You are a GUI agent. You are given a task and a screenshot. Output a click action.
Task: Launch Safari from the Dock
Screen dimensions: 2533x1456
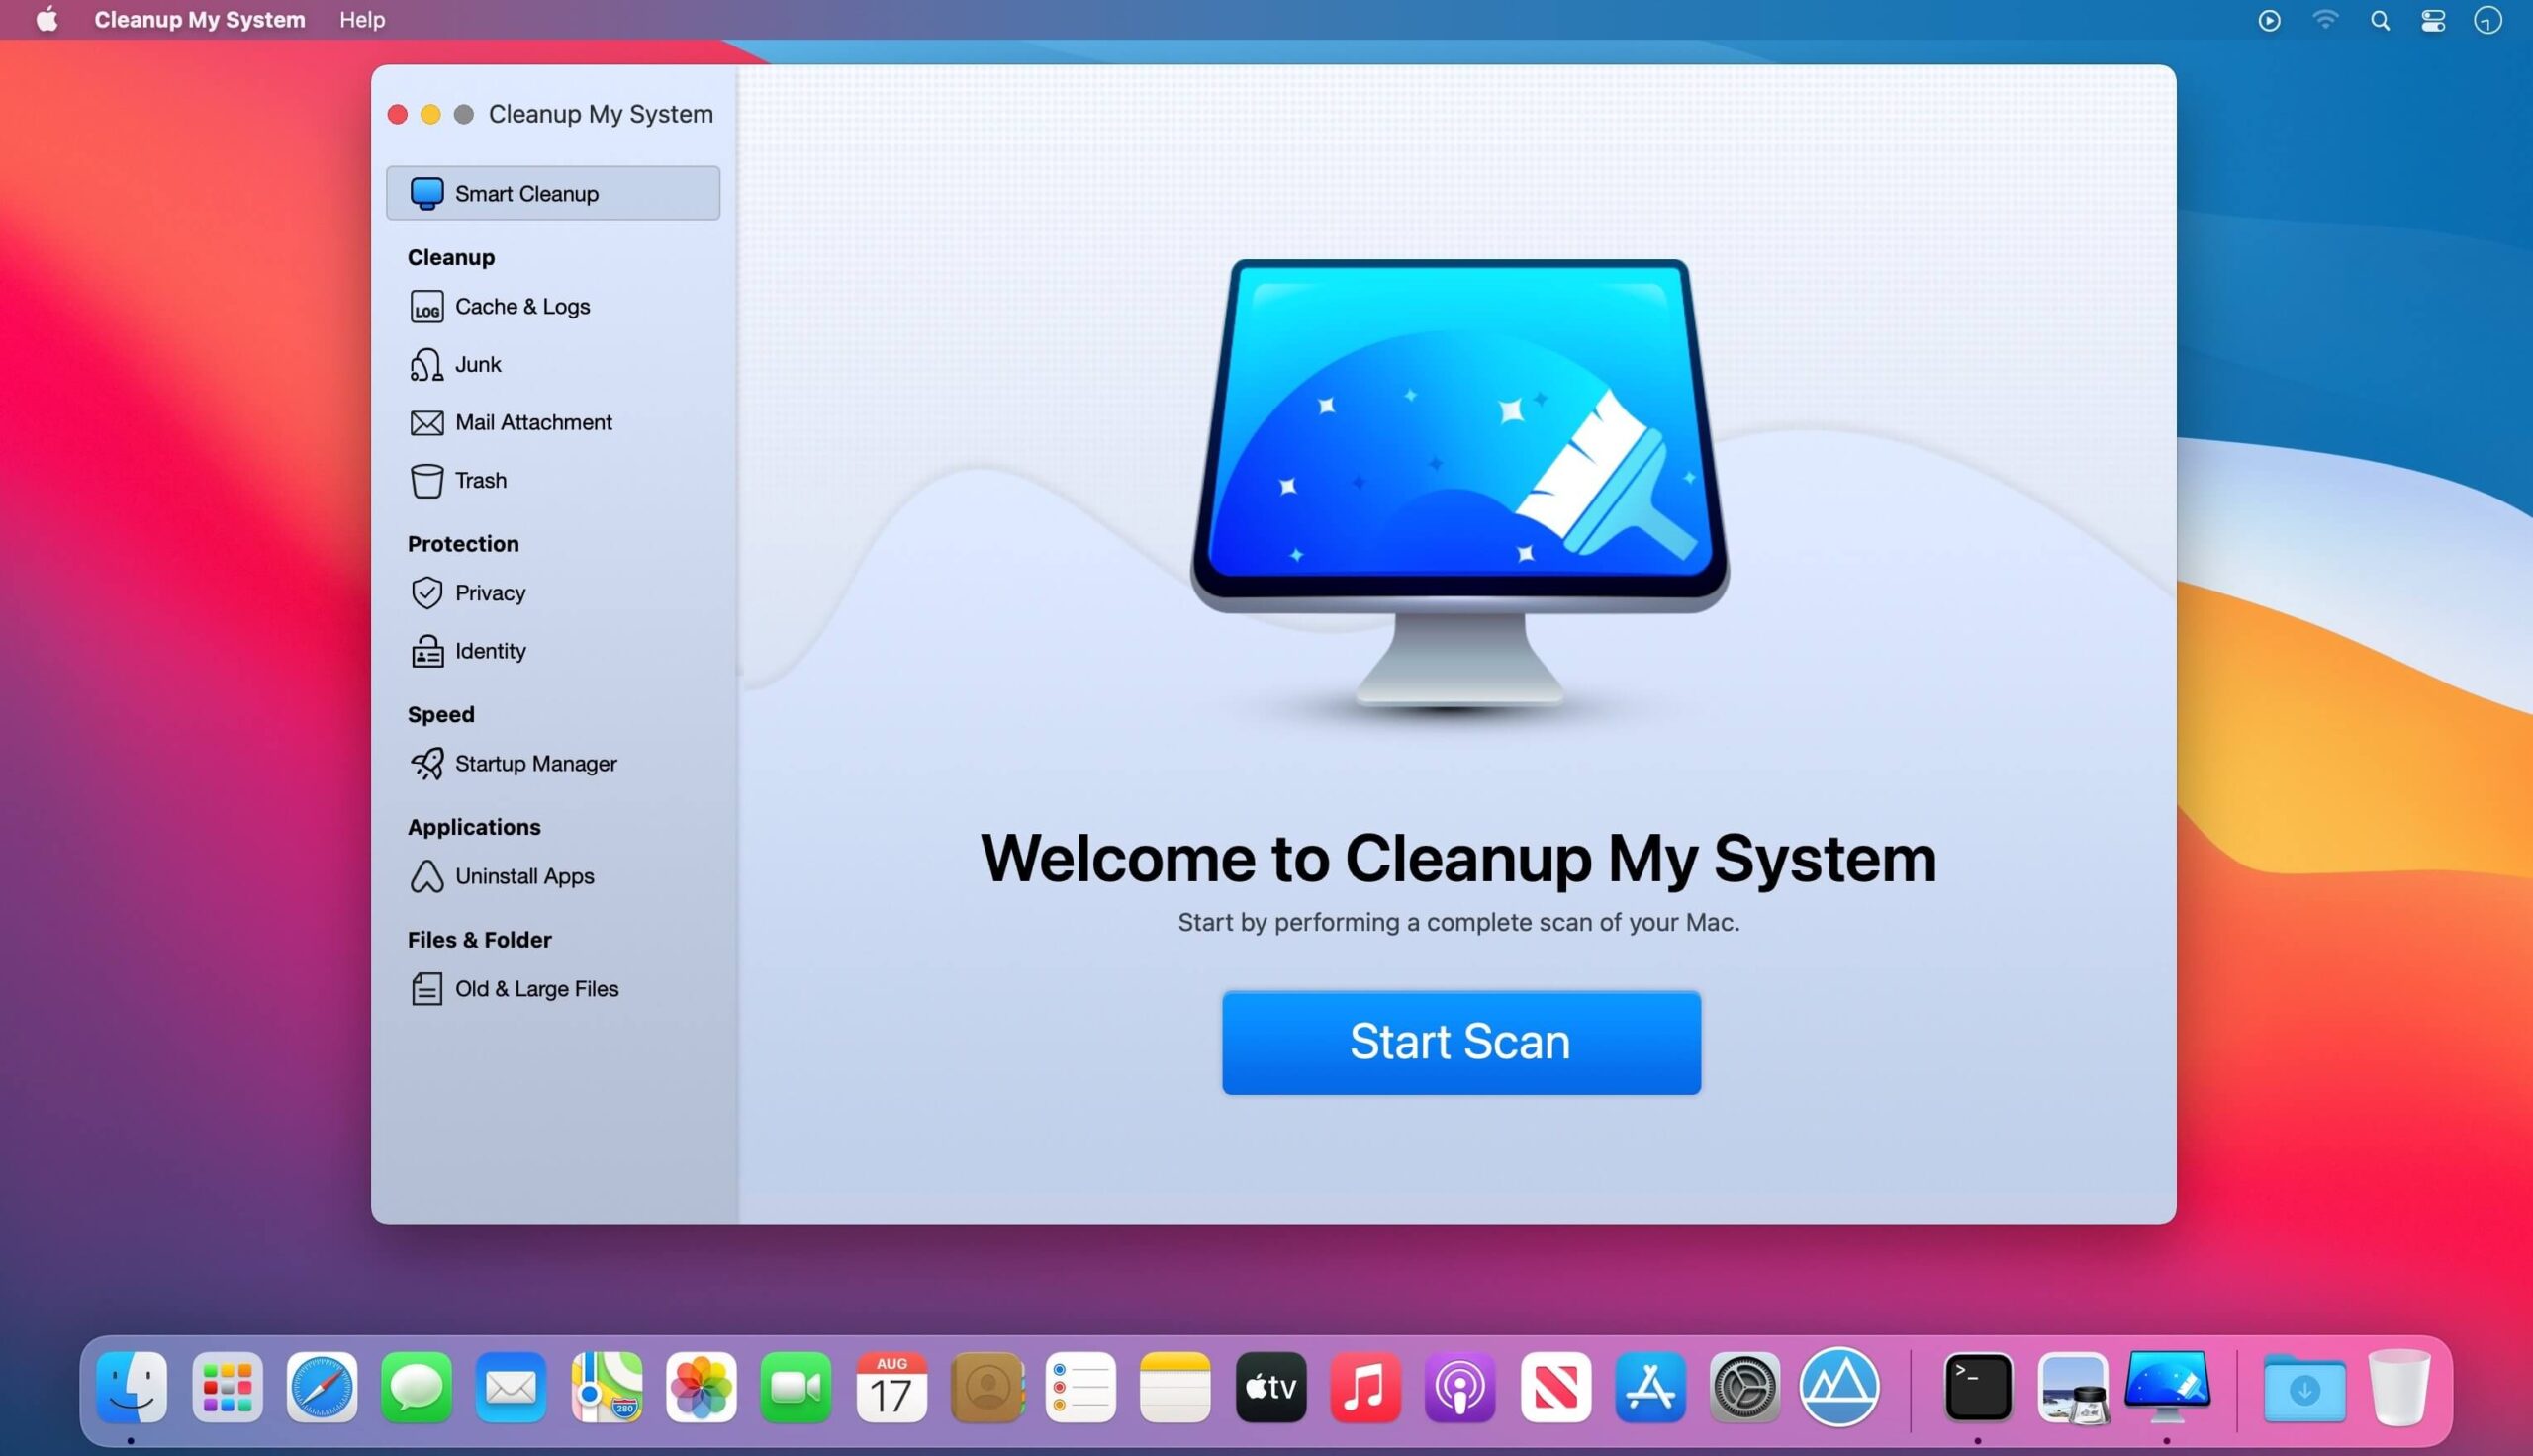click(322, 1388)
